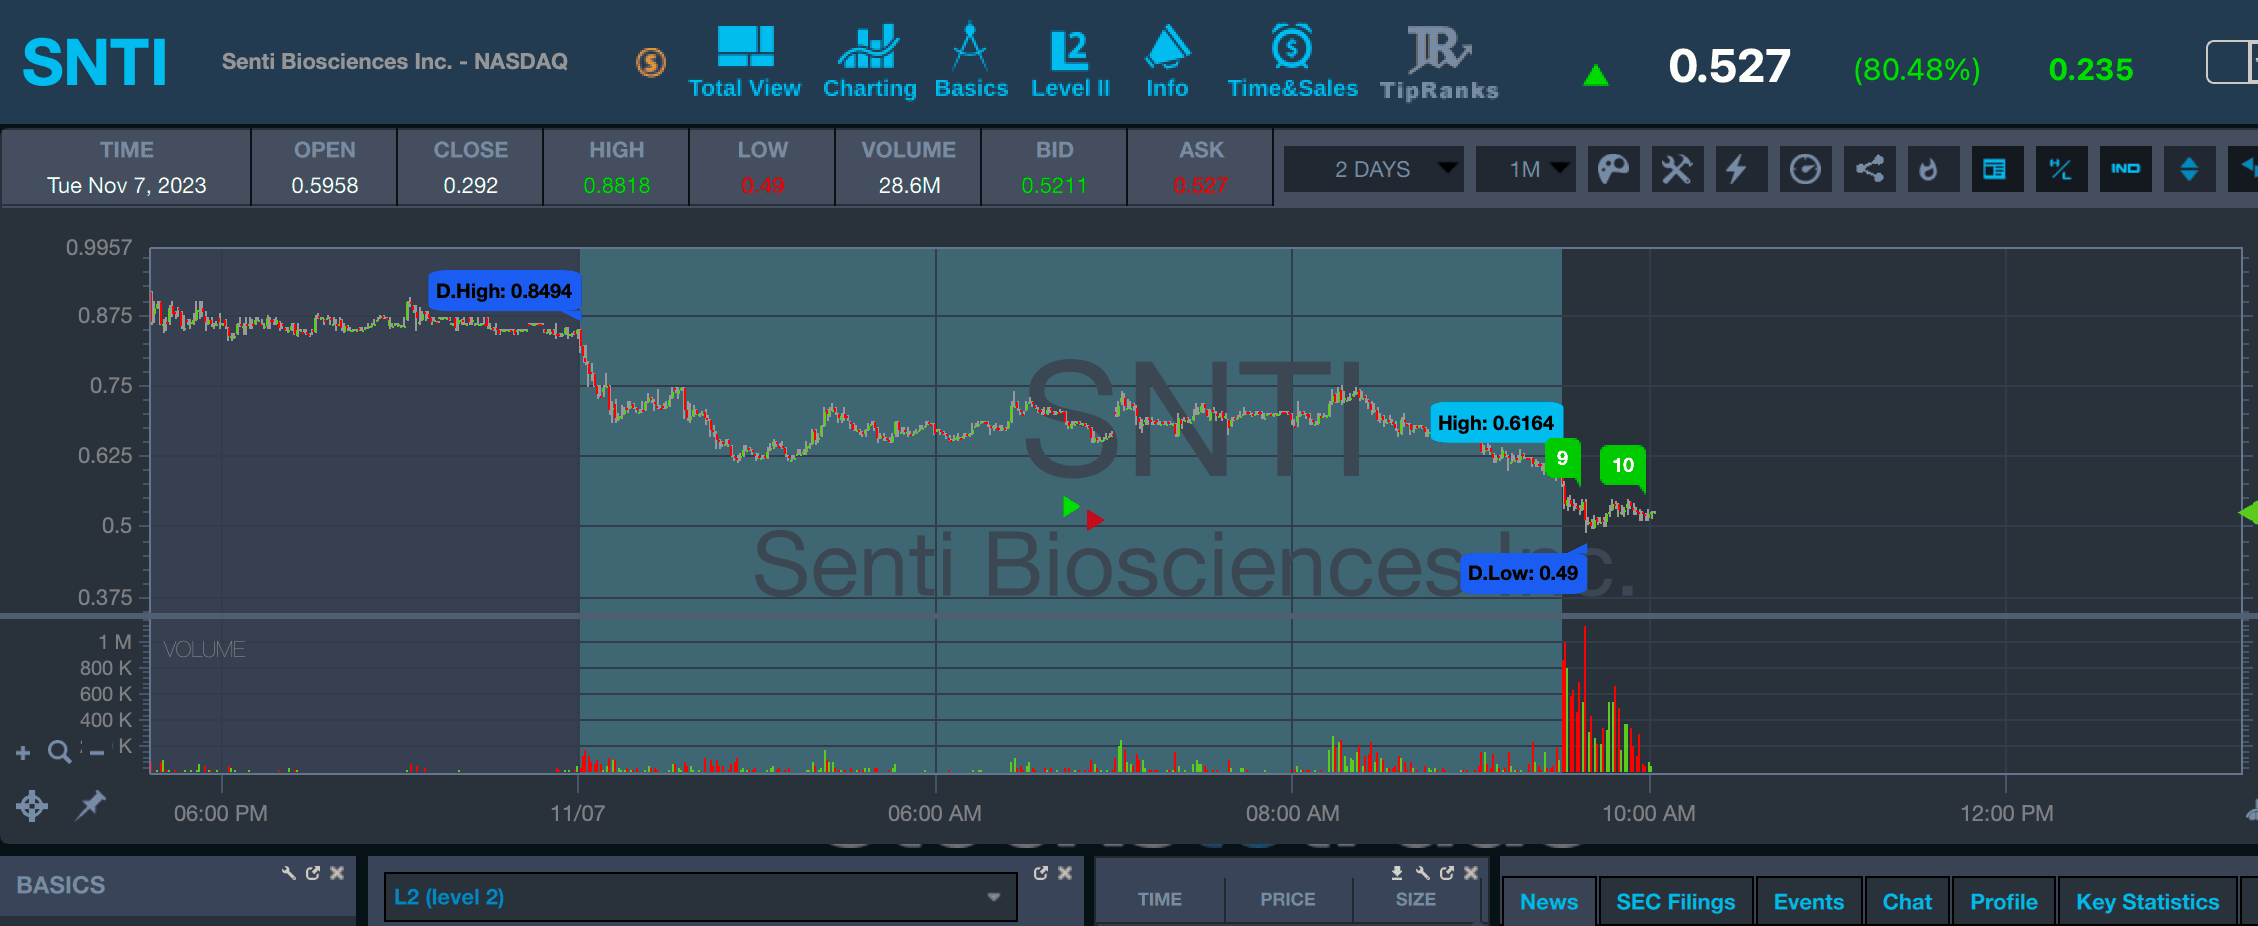
Task: Pin the chart with the pushpin icon
Action: pyautogui.click(x=91, y=804)
